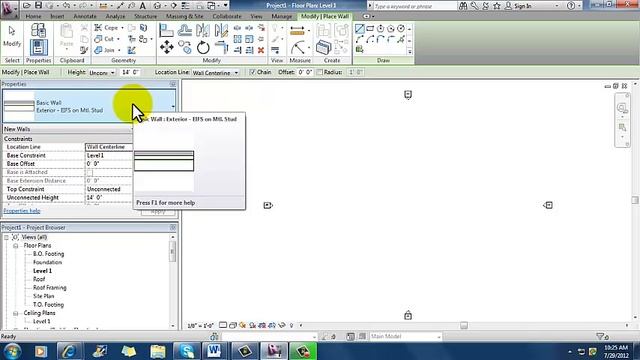Select the Aligned Dimension measure tool
This screenshot has height=360, width=640.
(x=297, y=30)
